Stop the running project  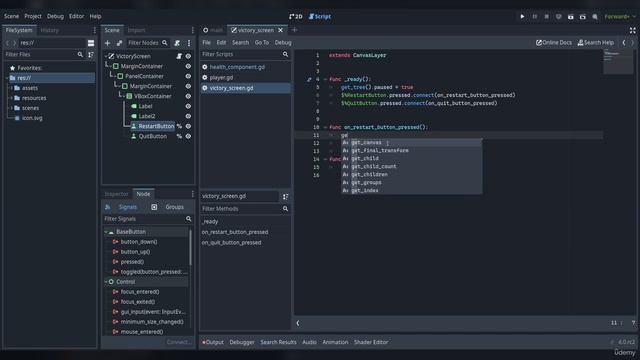point(547,17)
